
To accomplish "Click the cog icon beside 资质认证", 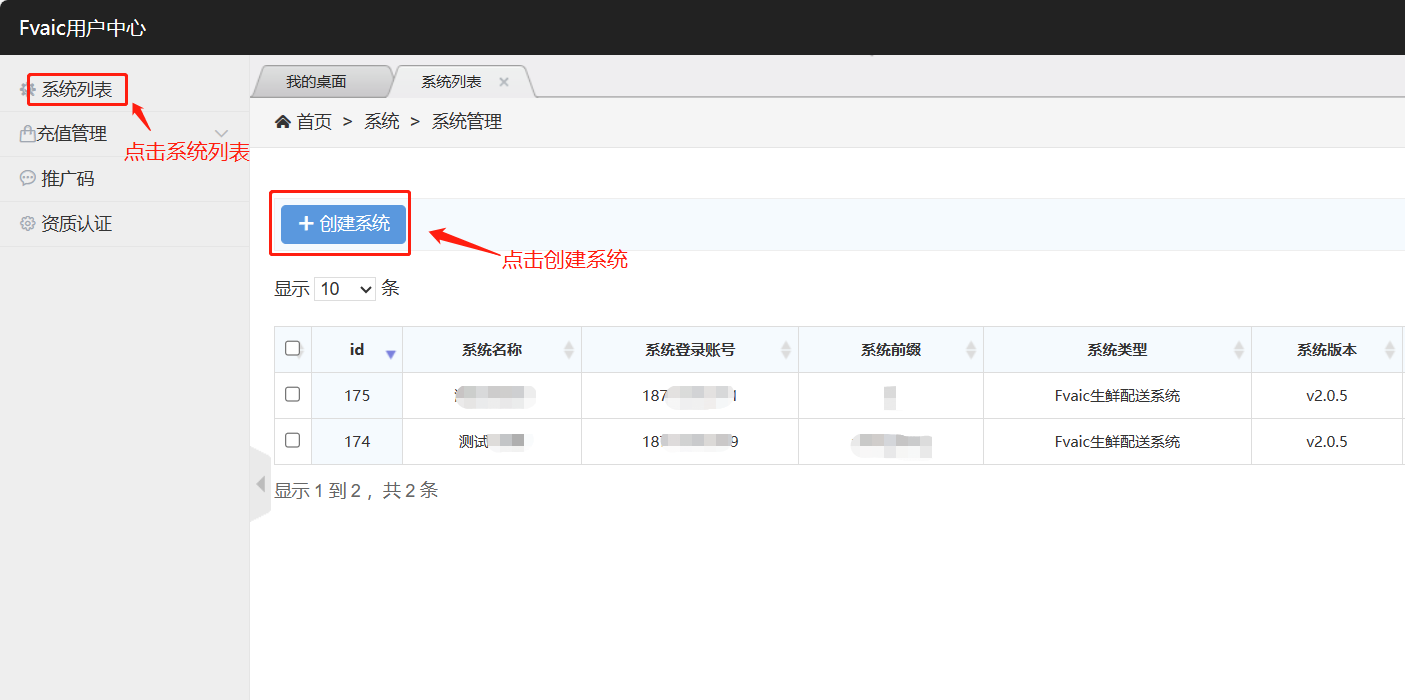I will click(x=28, y=224).
